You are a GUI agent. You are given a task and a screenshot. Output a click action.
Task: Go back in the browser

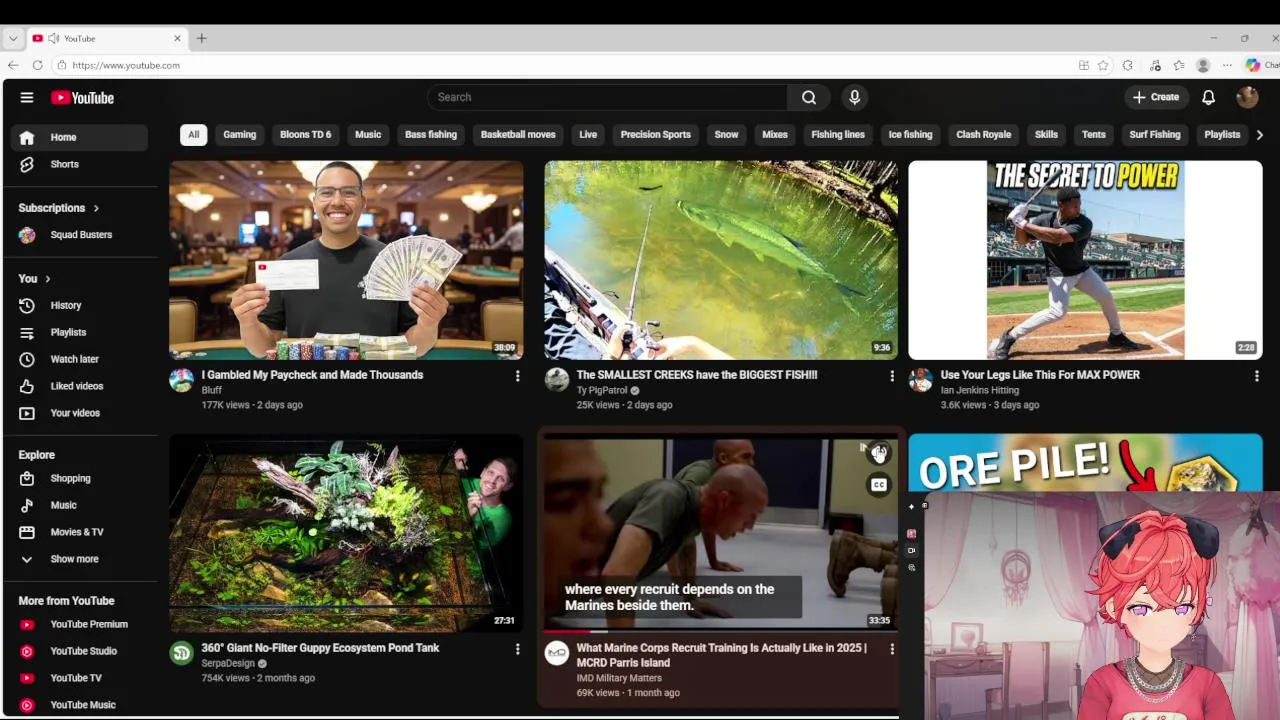[13, 65]
